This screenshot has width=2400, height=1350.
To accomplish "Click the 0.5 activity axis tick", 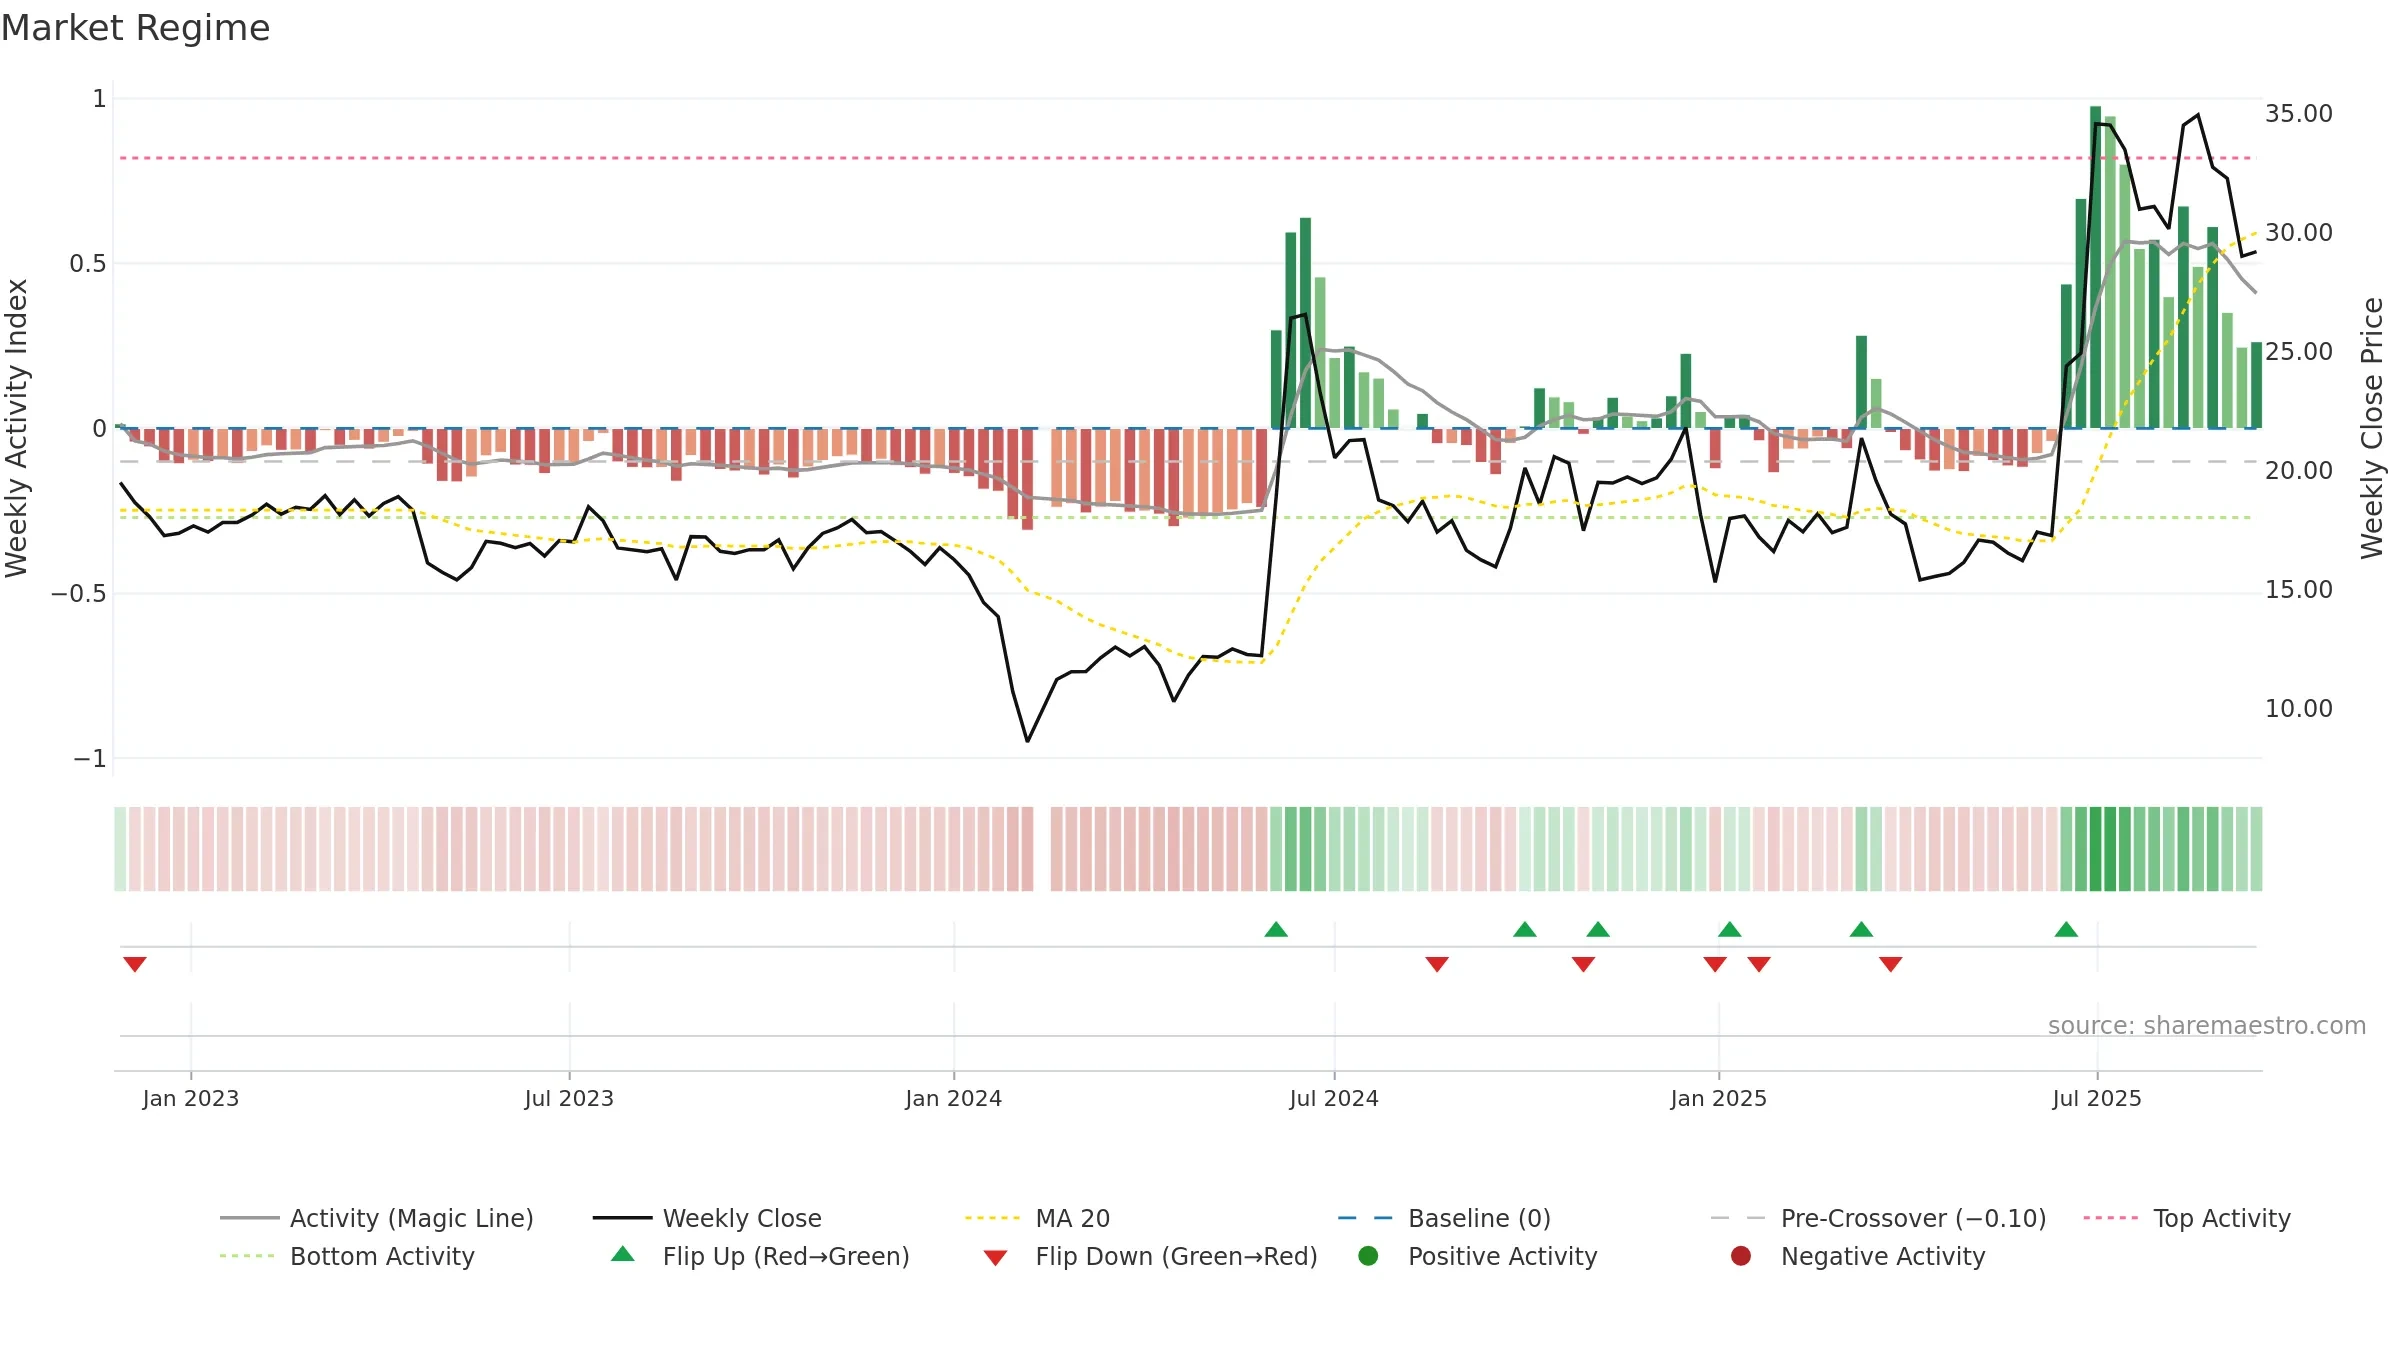I will pos(88,263).
